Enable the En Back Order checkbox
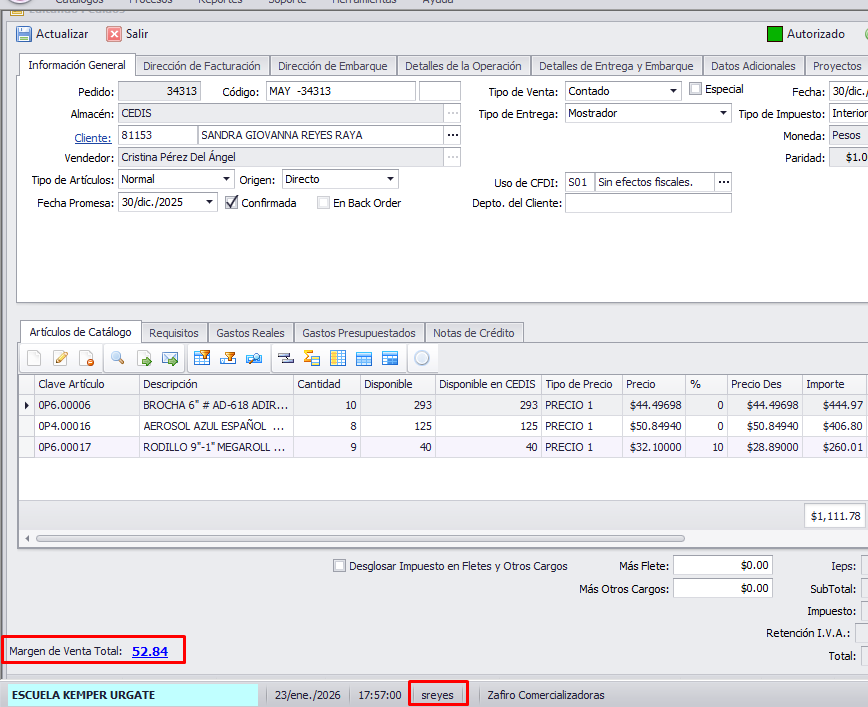Viewport: 868px width, 707px height. coord(323,202)
